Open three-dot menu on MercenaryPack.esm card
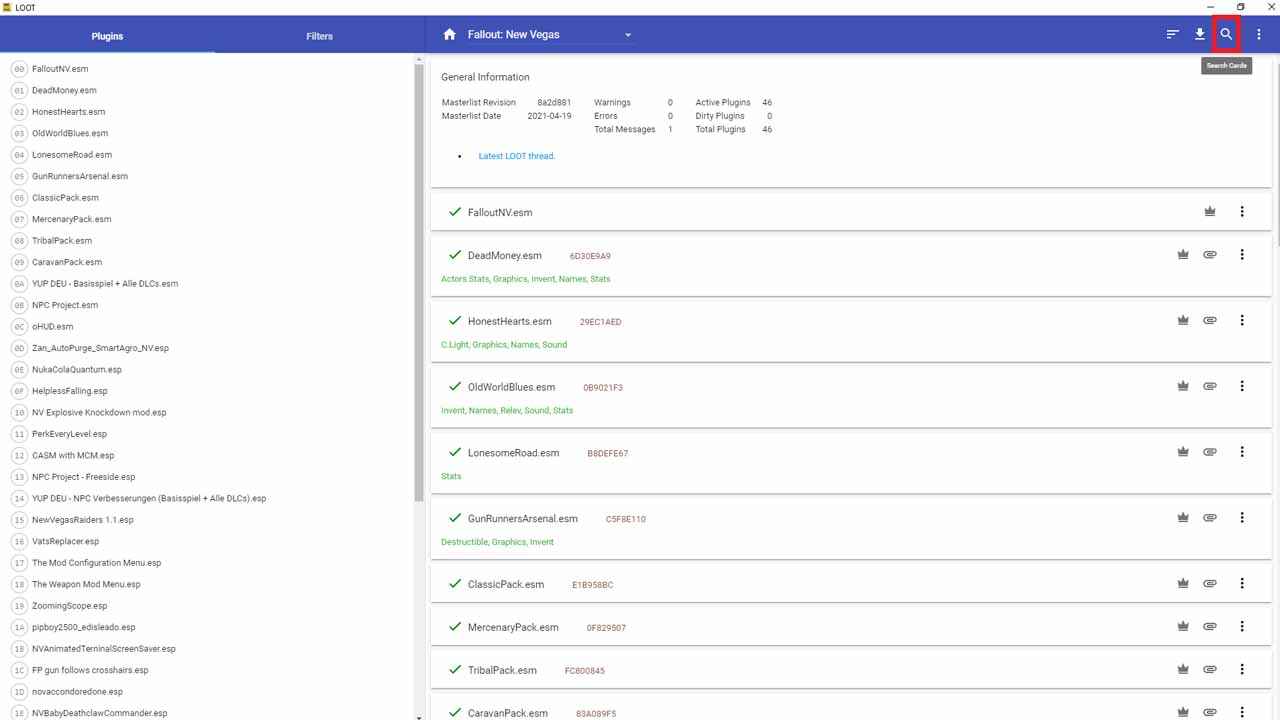Image resolution: width=1280 pixels, height=720 pixels. [1242, 627]
